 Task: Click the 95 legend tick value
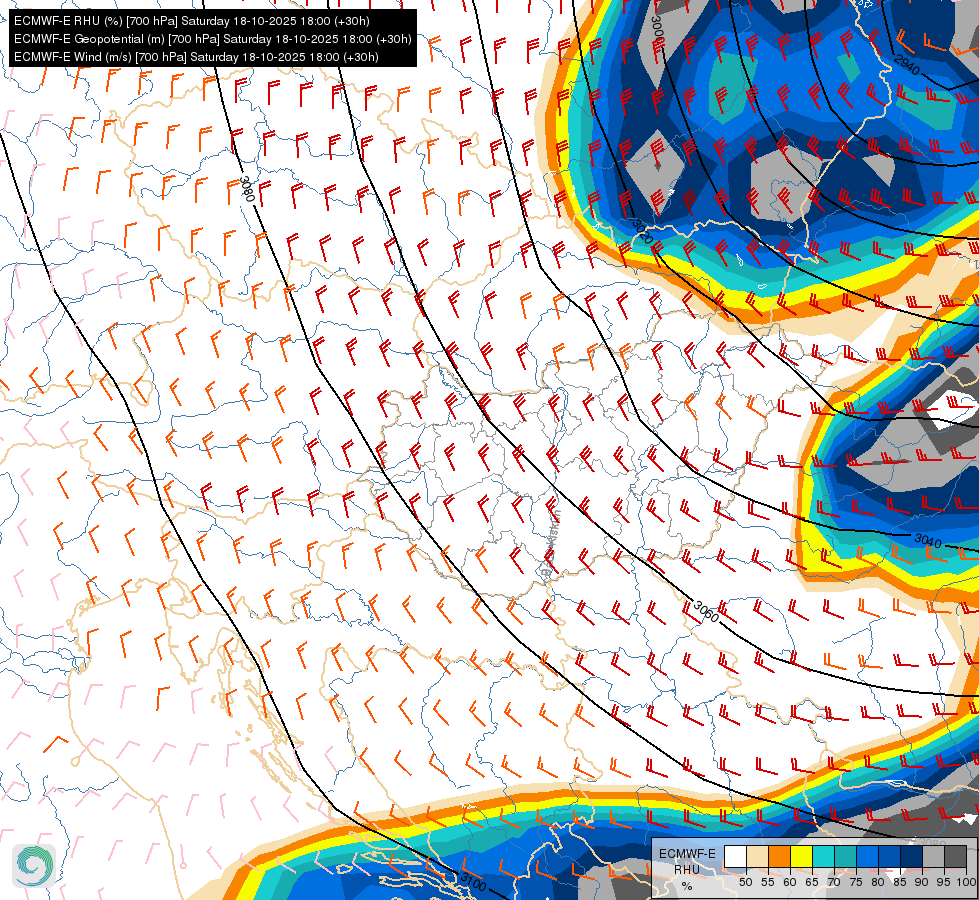click(943, 882)
